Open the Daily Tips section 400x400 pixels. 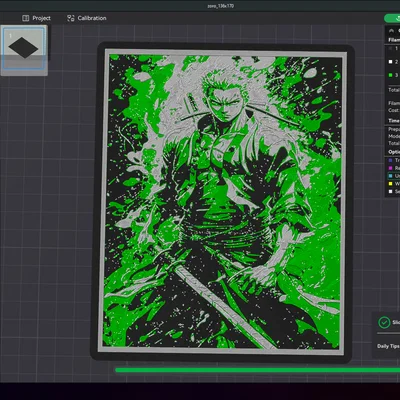click(388, 346)
